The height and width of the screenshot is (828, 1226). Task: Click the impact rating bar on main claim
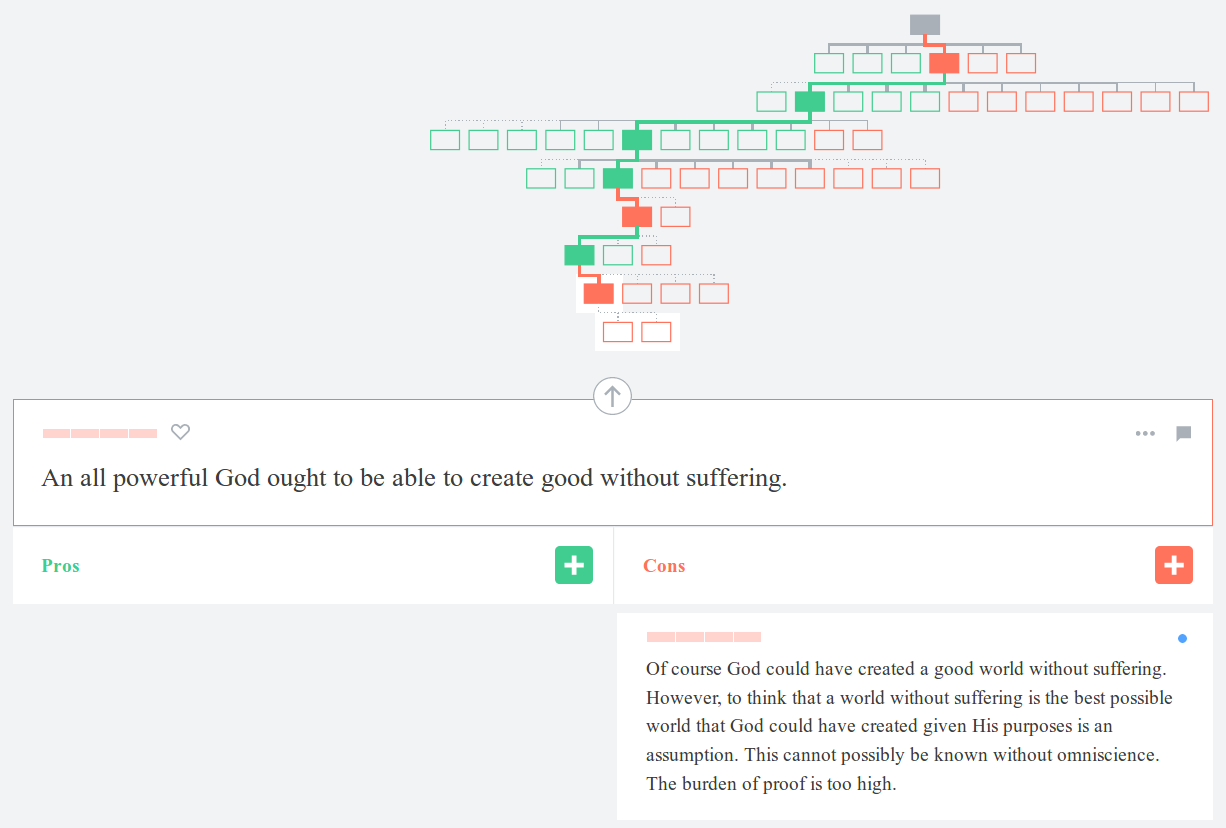[100, 433]
